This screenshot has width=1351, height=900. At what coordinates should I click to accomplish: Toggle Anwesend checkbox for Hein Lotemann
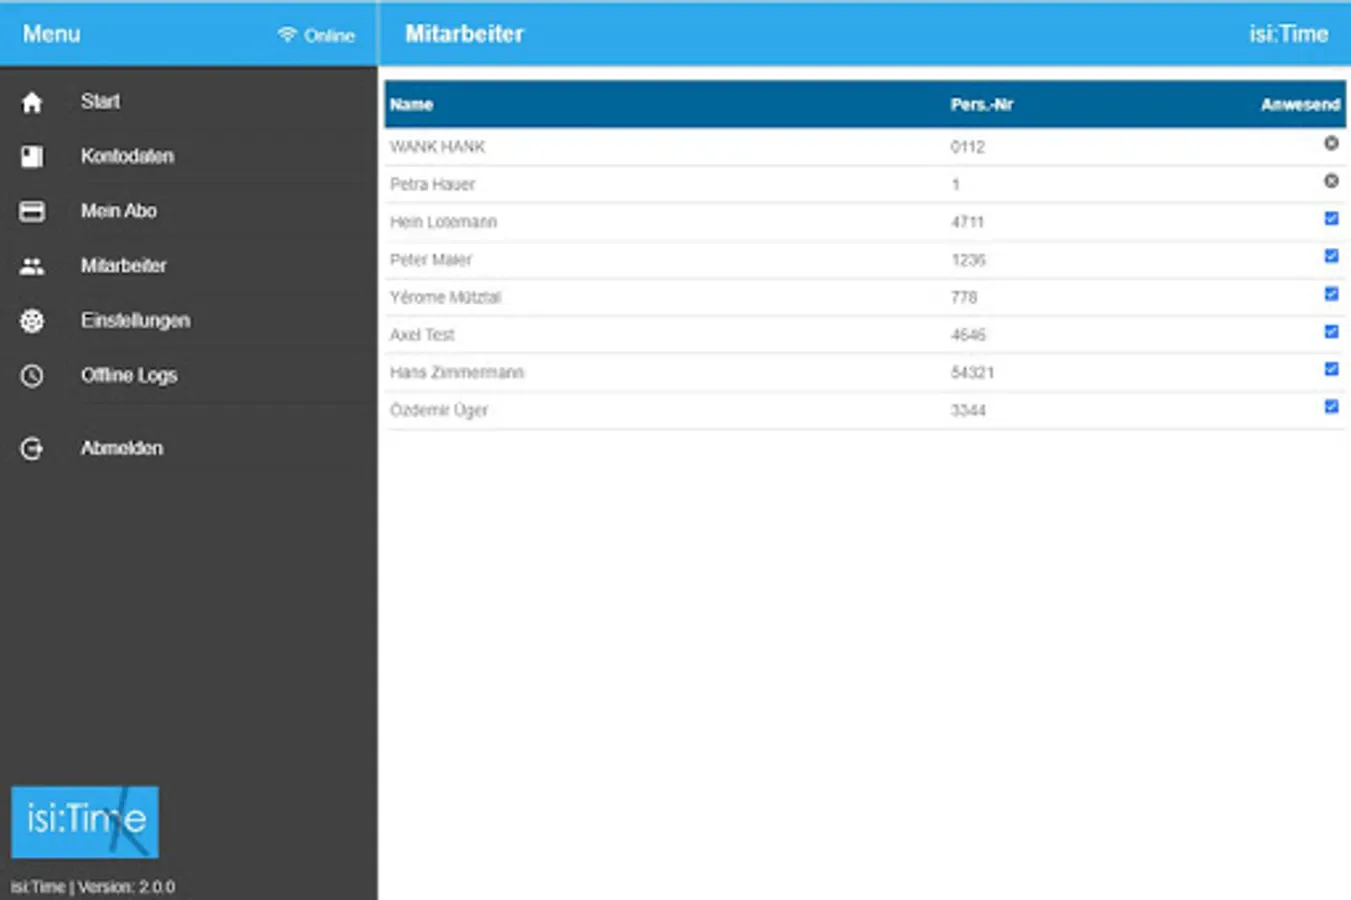pos(1331,218)
